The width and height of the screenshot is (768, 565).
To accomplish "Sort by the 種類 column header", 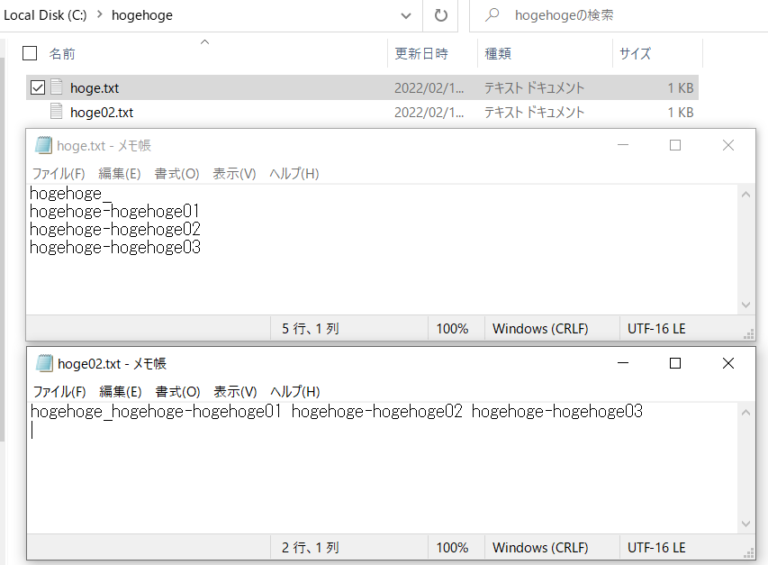I will pos(498,53).
